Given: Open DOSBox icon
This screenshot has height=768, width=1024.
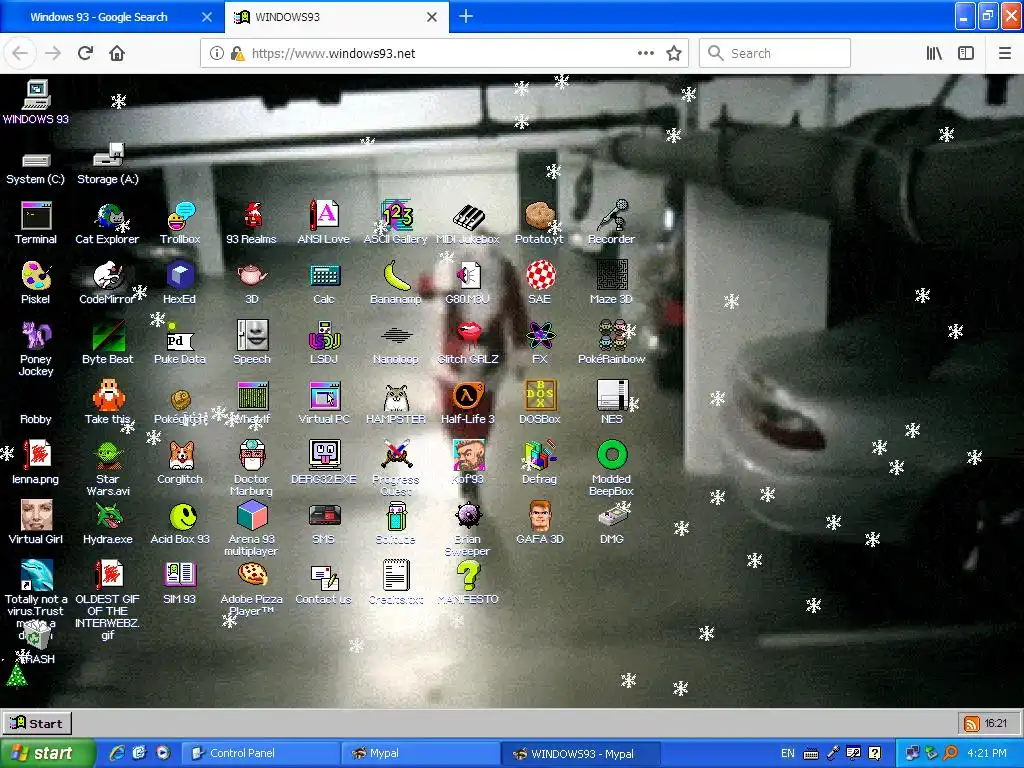Looking at the screenshot, I should 539,404.
